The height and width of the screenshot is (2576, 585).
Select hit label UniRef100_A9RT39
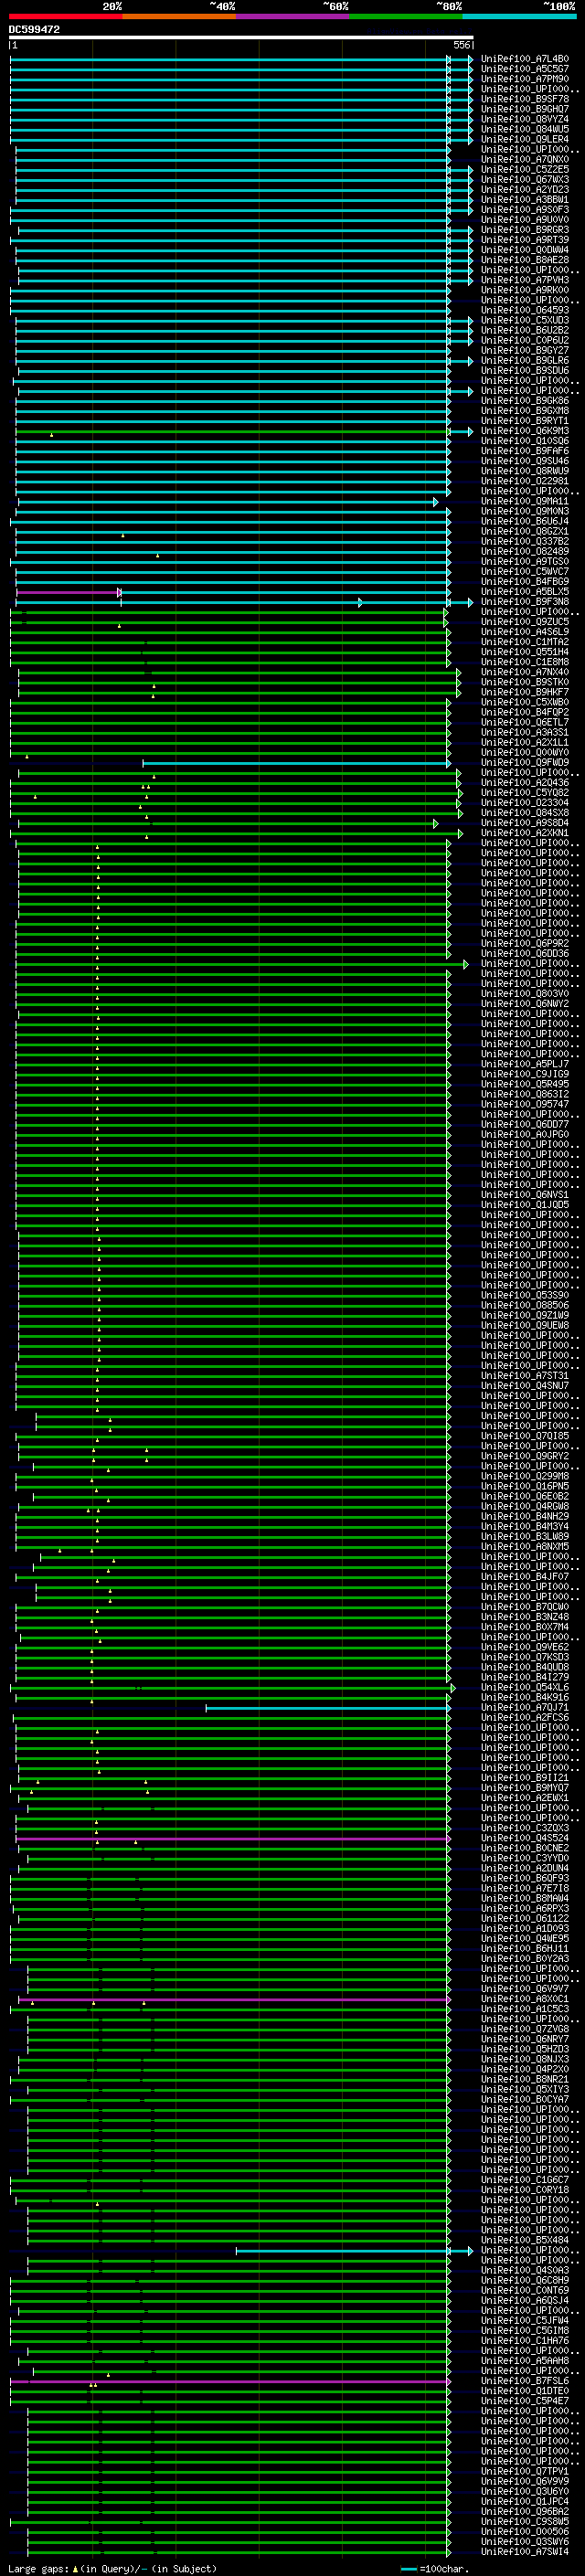point(525,240)
